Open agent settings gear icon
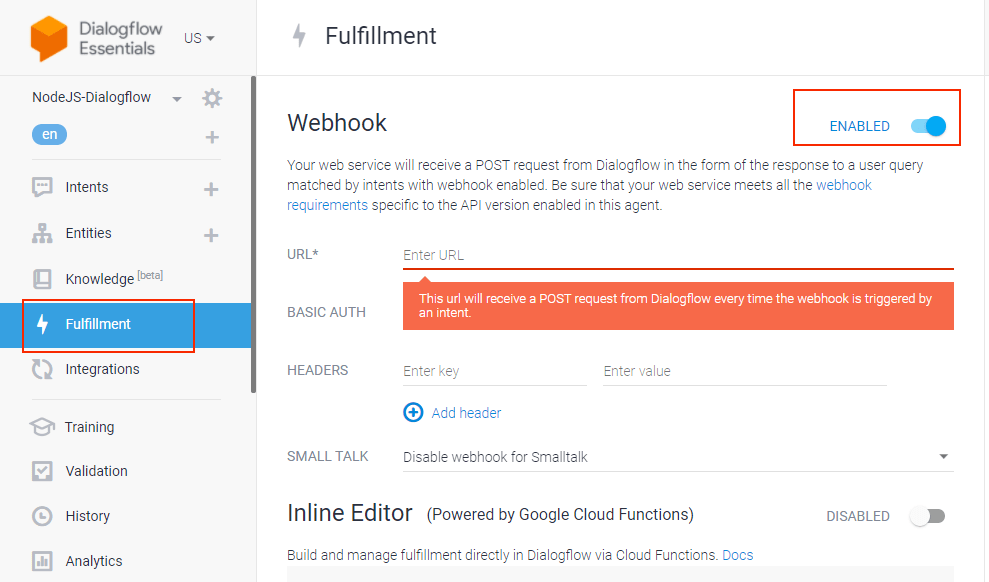 212,98
